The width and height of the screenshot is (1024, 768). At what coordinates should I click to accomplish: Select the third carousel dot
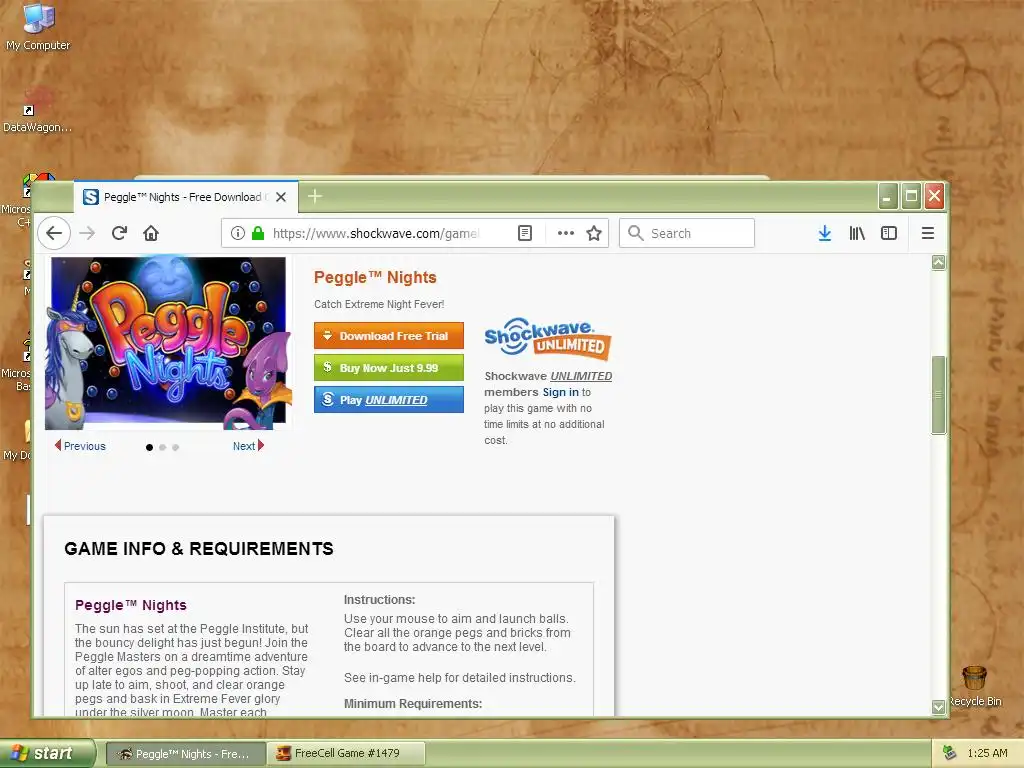175,447
